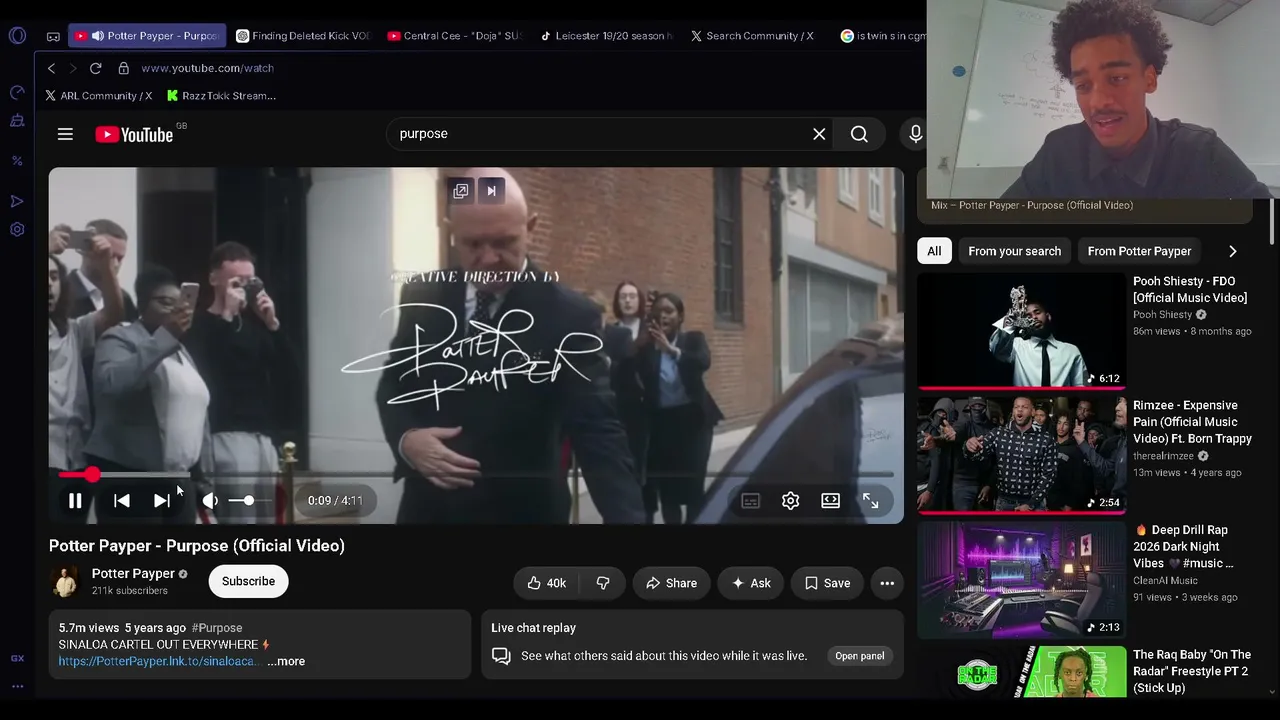Open browser settings gear in sidebar
The image size is (1280, 720).
click(x=17, y=230)
